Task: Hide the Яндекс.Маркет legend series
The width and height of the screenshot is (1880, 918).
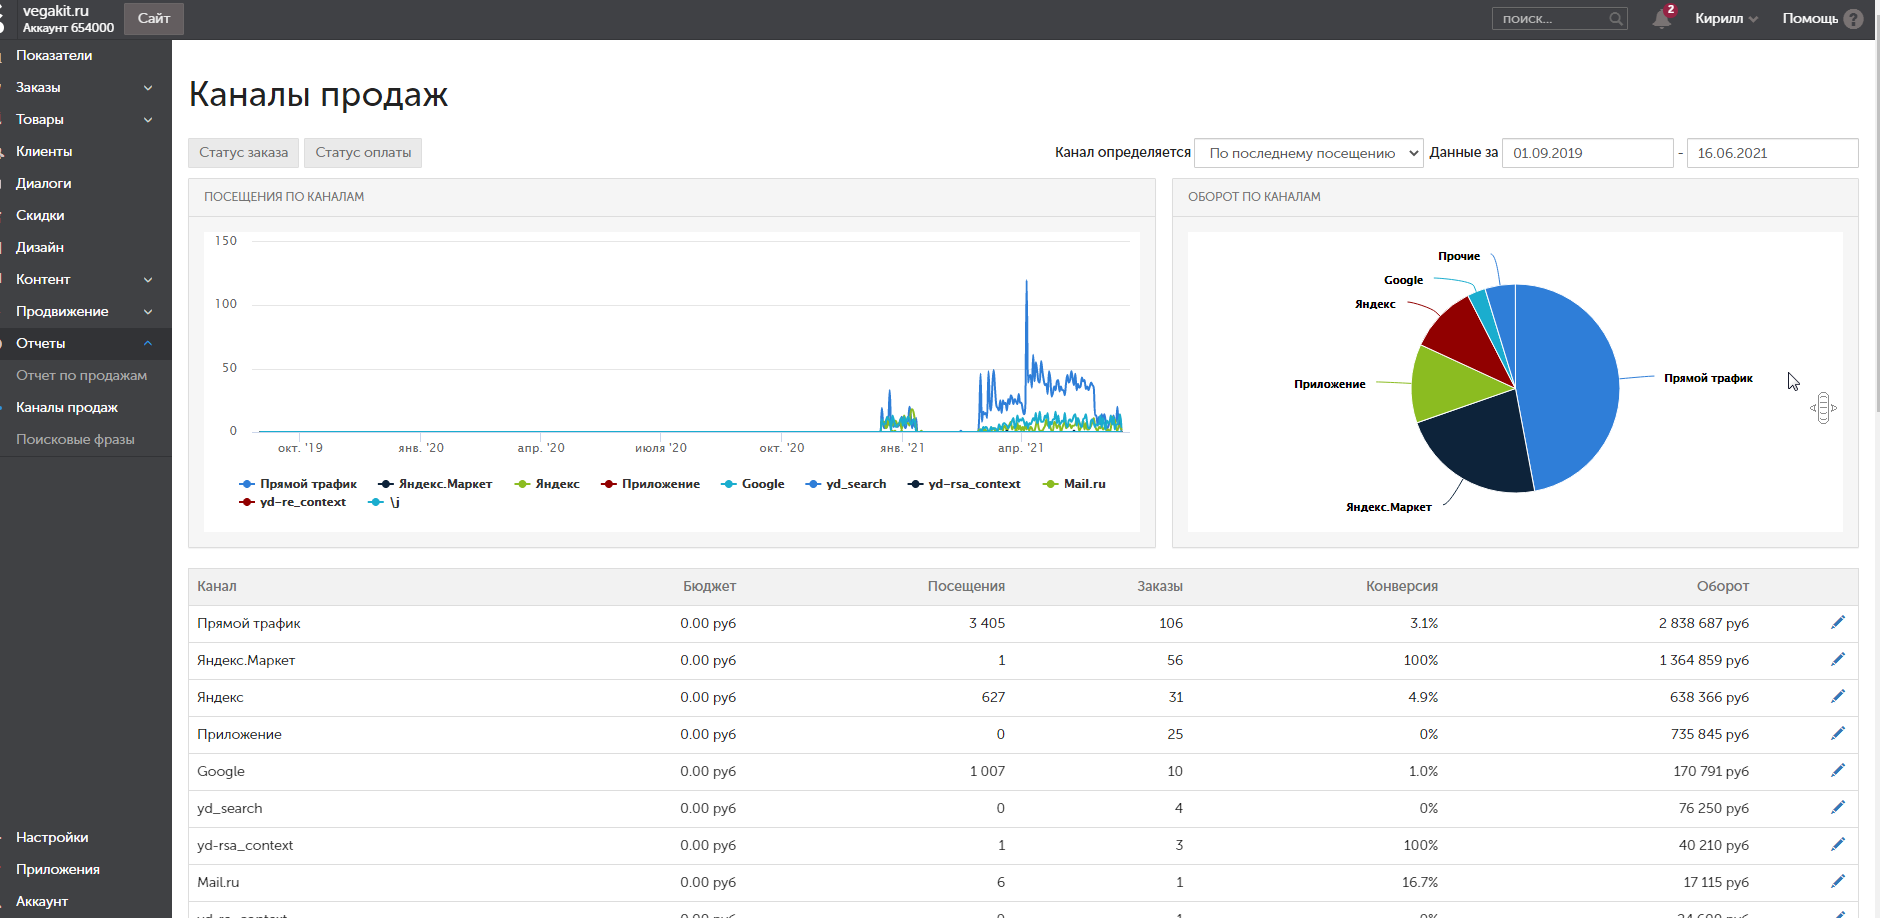Action: pos(435,484)
